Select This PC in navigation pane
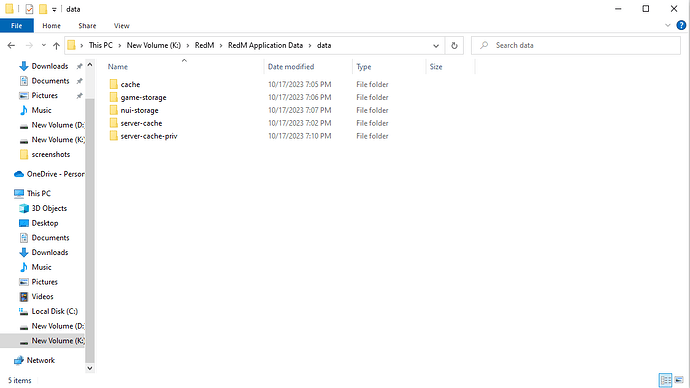Viewport: 690px width, 388px height. [x=39, y=193]
